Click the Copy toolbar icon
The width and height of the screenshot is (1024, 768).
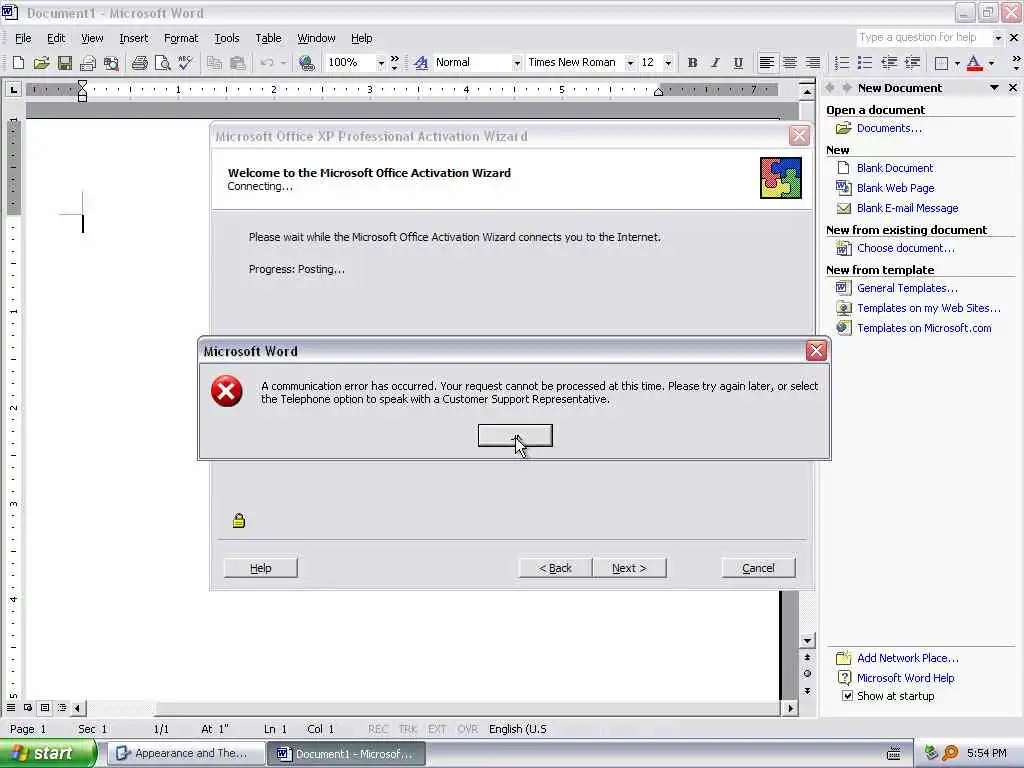(214, 63)
